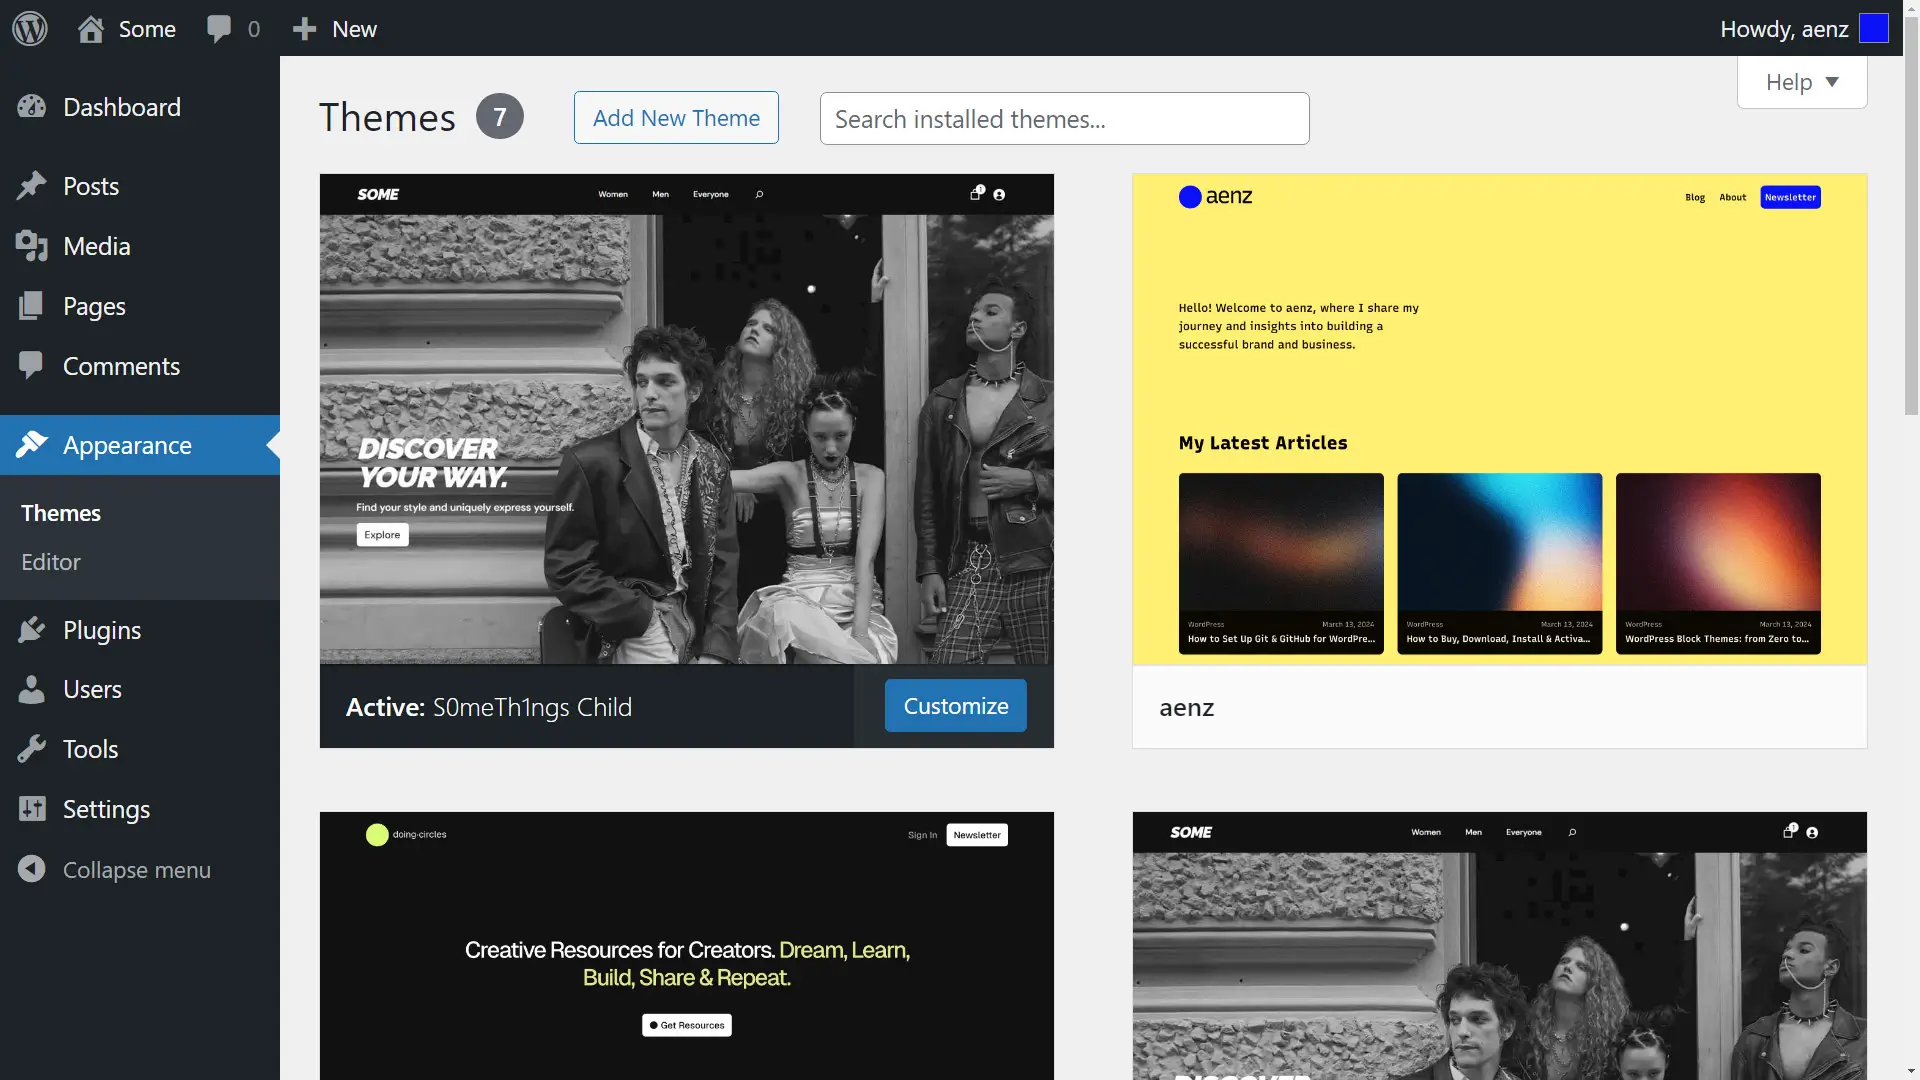Select the Themes menu tab
This screenshot has width=1920, height=1080.
[61, 512]
